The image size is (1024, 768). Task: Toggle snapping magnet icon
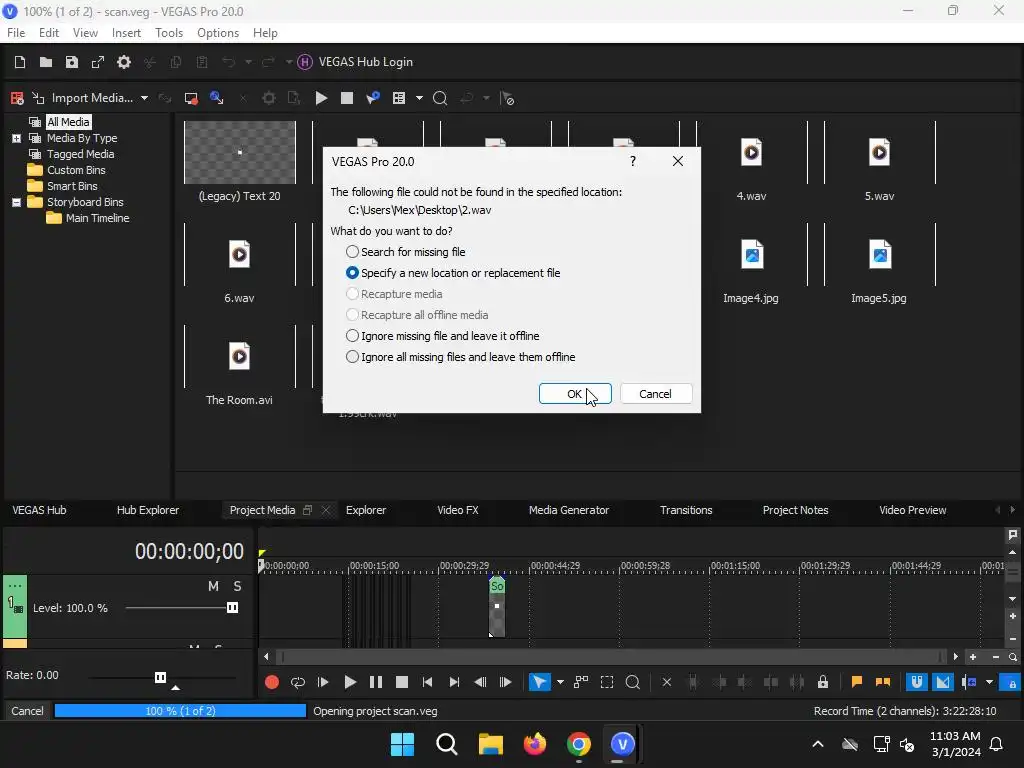click(x=917, y=682)
